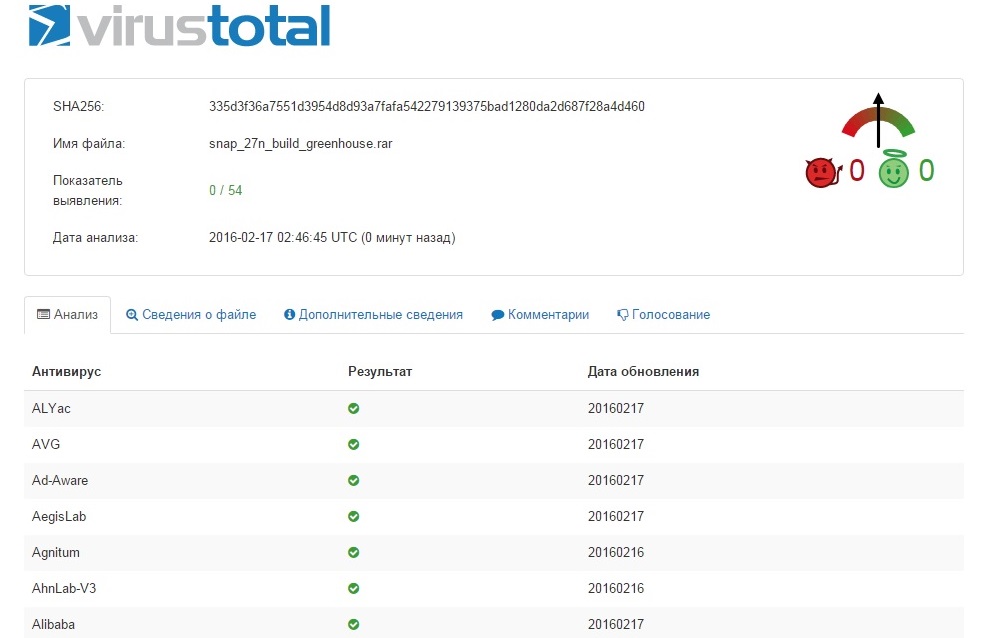Screen dimensions: 988x638
Task: Click the AegisLab antivirus name
Action: [x=59, y=516]
